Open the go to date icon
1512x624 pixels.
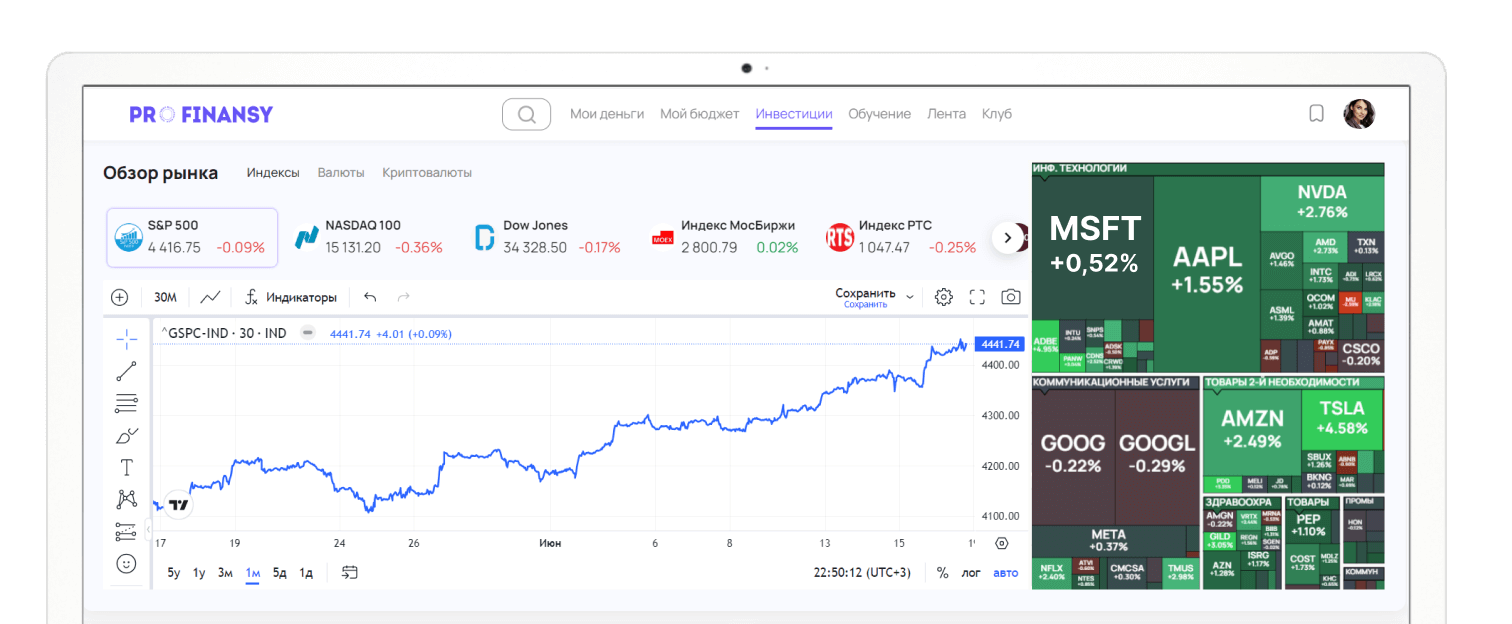pos(349,573)
